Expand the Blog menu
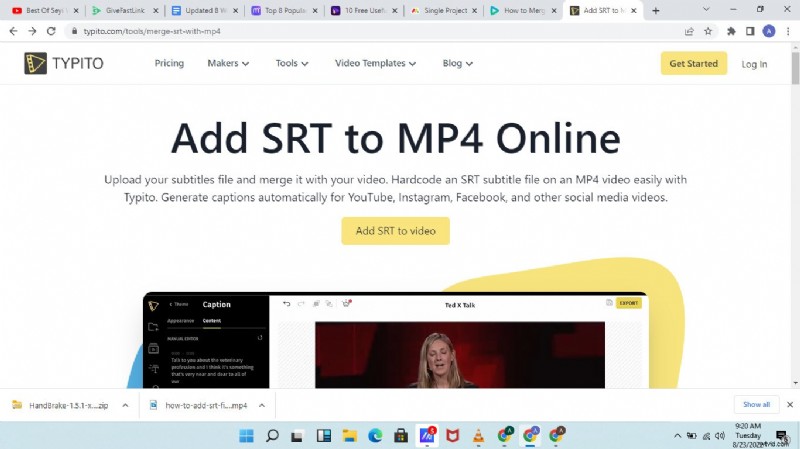The image size is (800, 449). (x=458, y=63)
